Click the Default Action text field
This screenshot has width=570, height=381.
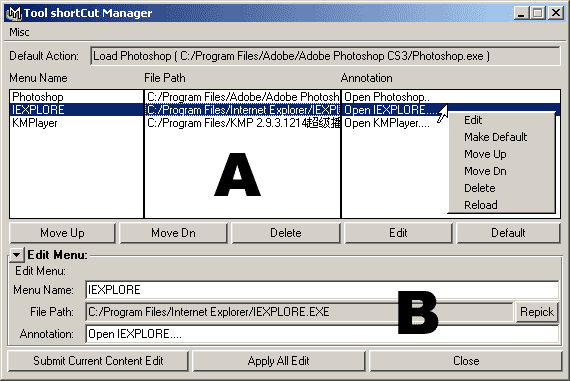pos(325,56)
